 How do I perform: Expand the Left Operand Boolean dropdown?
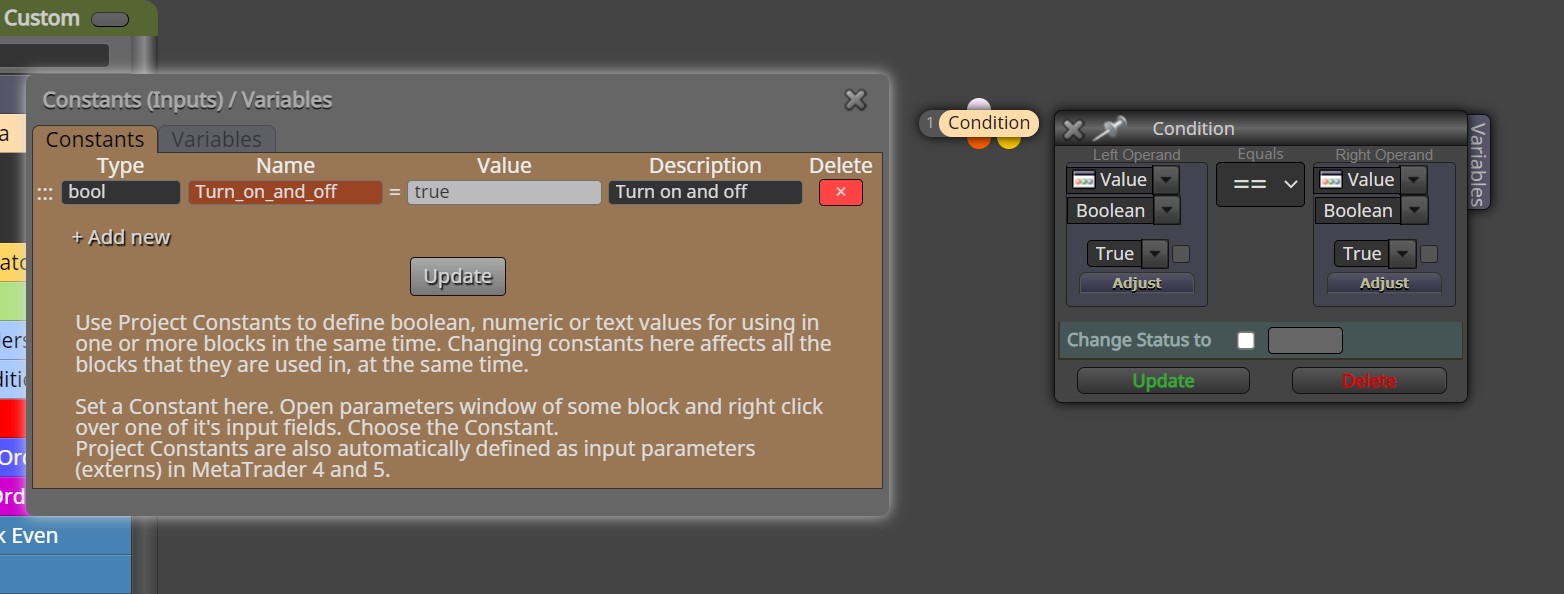tap(1166, 211)
